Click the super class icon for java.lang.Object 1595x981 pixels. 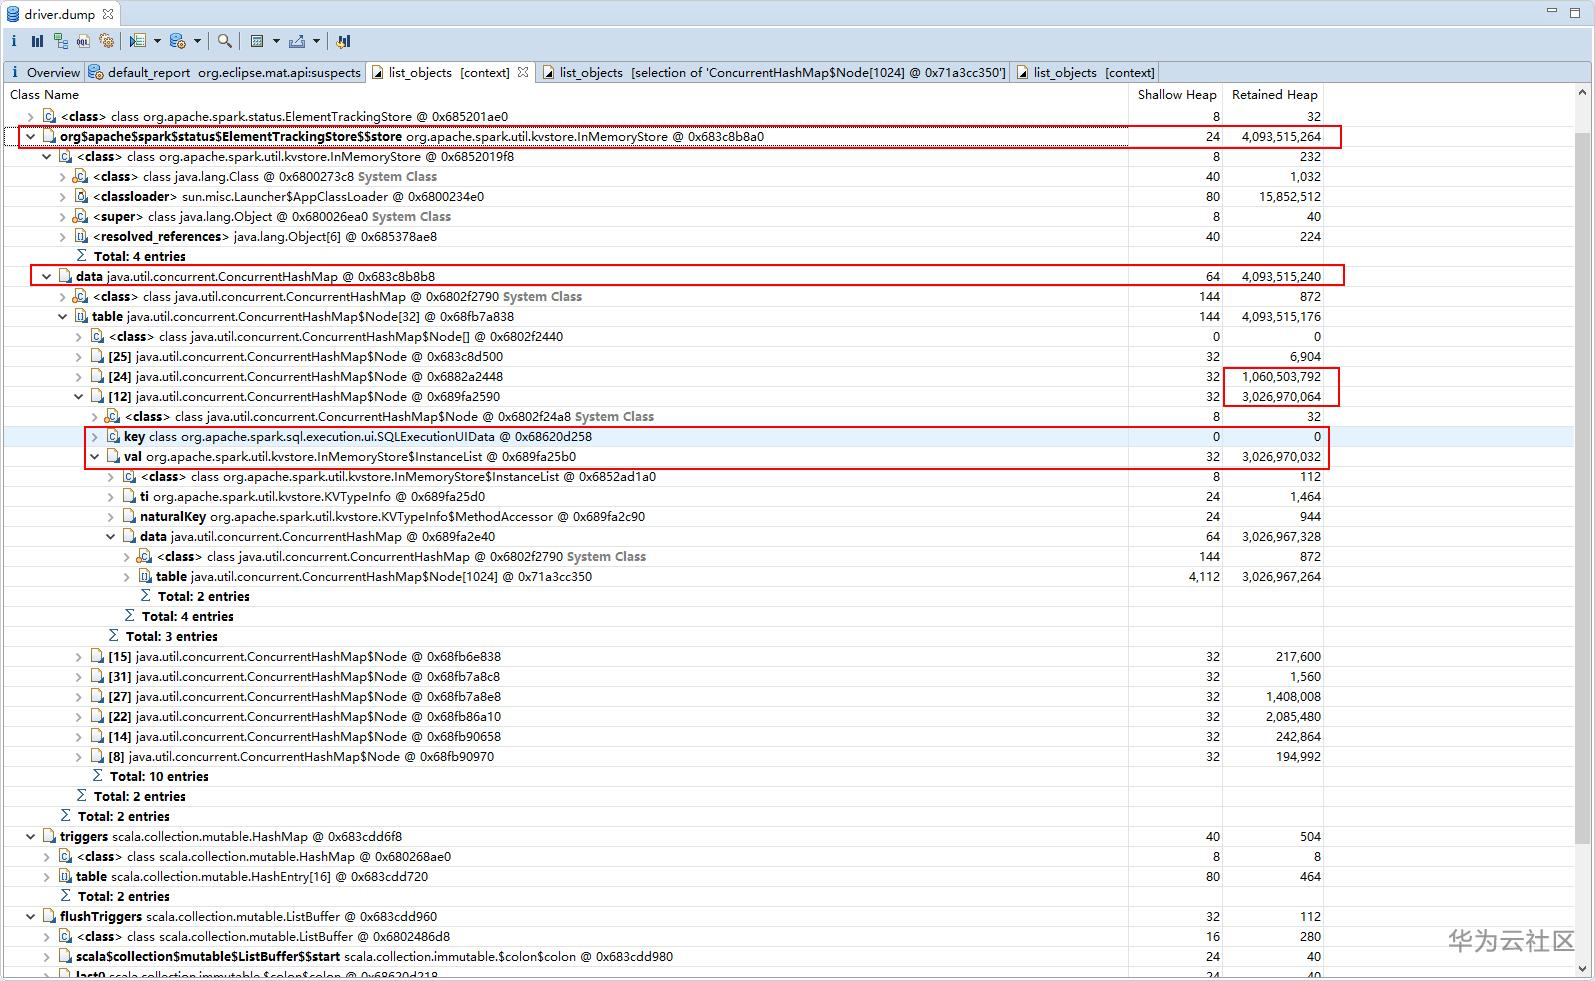pos(82,217)
